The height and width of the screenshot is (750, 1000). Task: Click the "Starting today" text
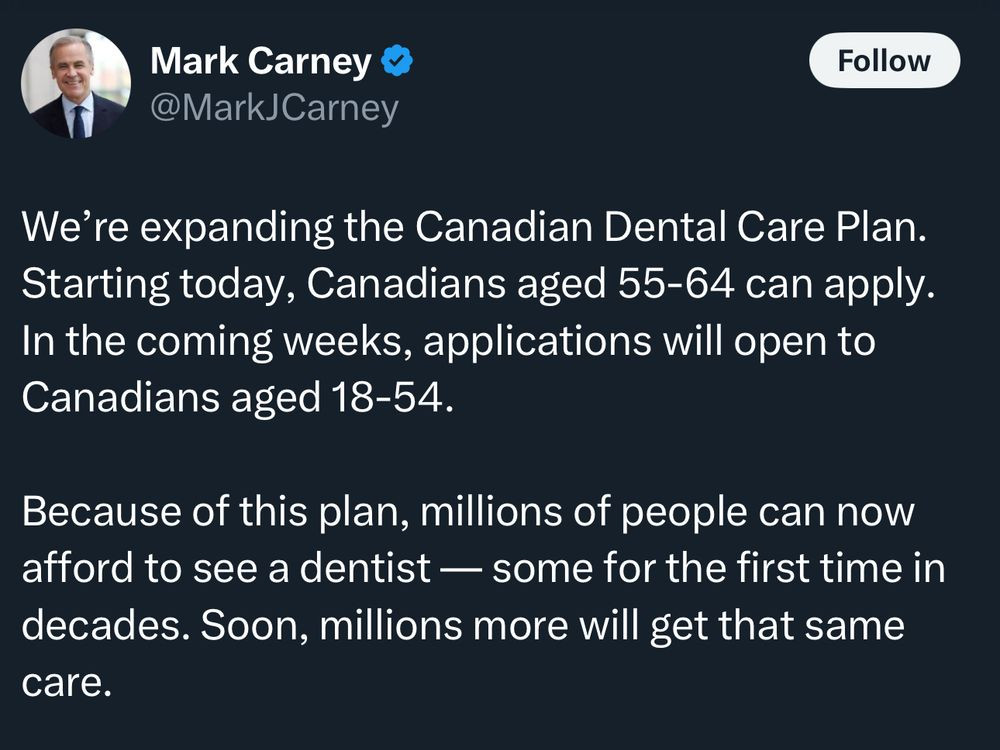point(156,284)
